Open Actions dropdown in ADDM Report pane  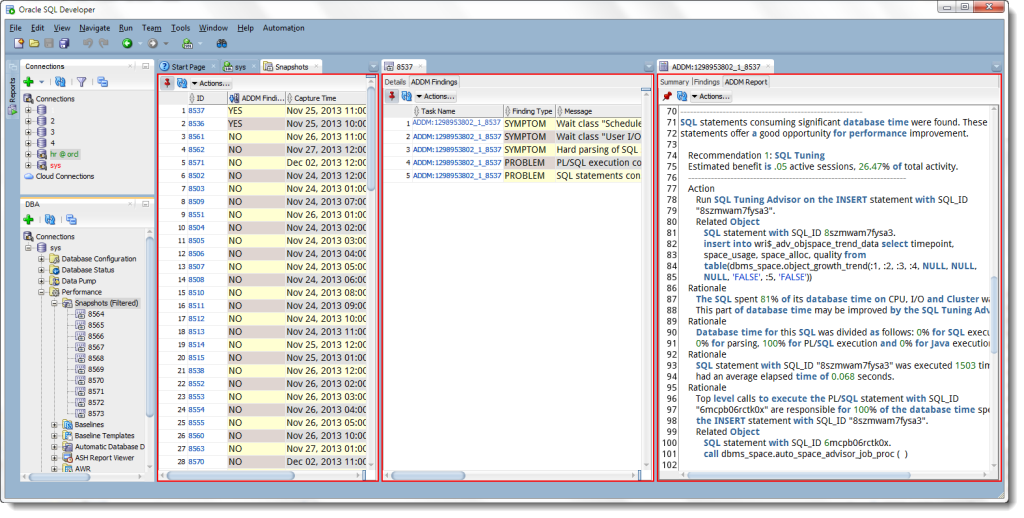click(711, 96)
